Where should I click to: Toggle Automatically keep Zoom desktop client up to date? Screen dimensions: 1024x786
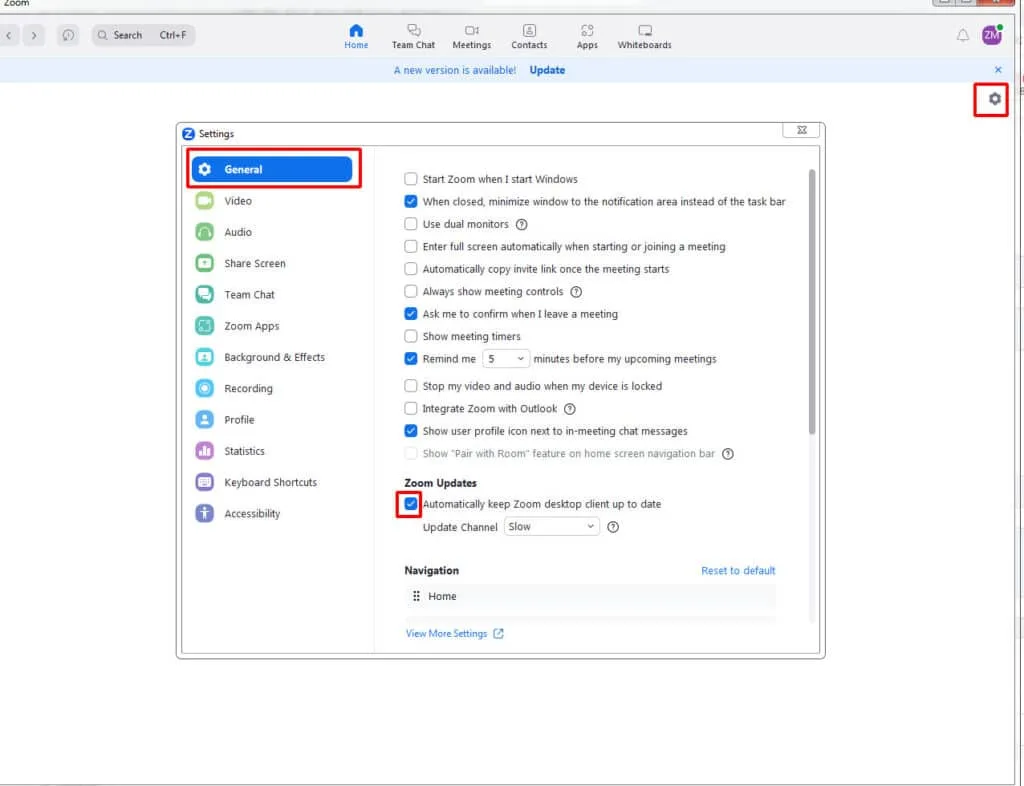[411, 504]
